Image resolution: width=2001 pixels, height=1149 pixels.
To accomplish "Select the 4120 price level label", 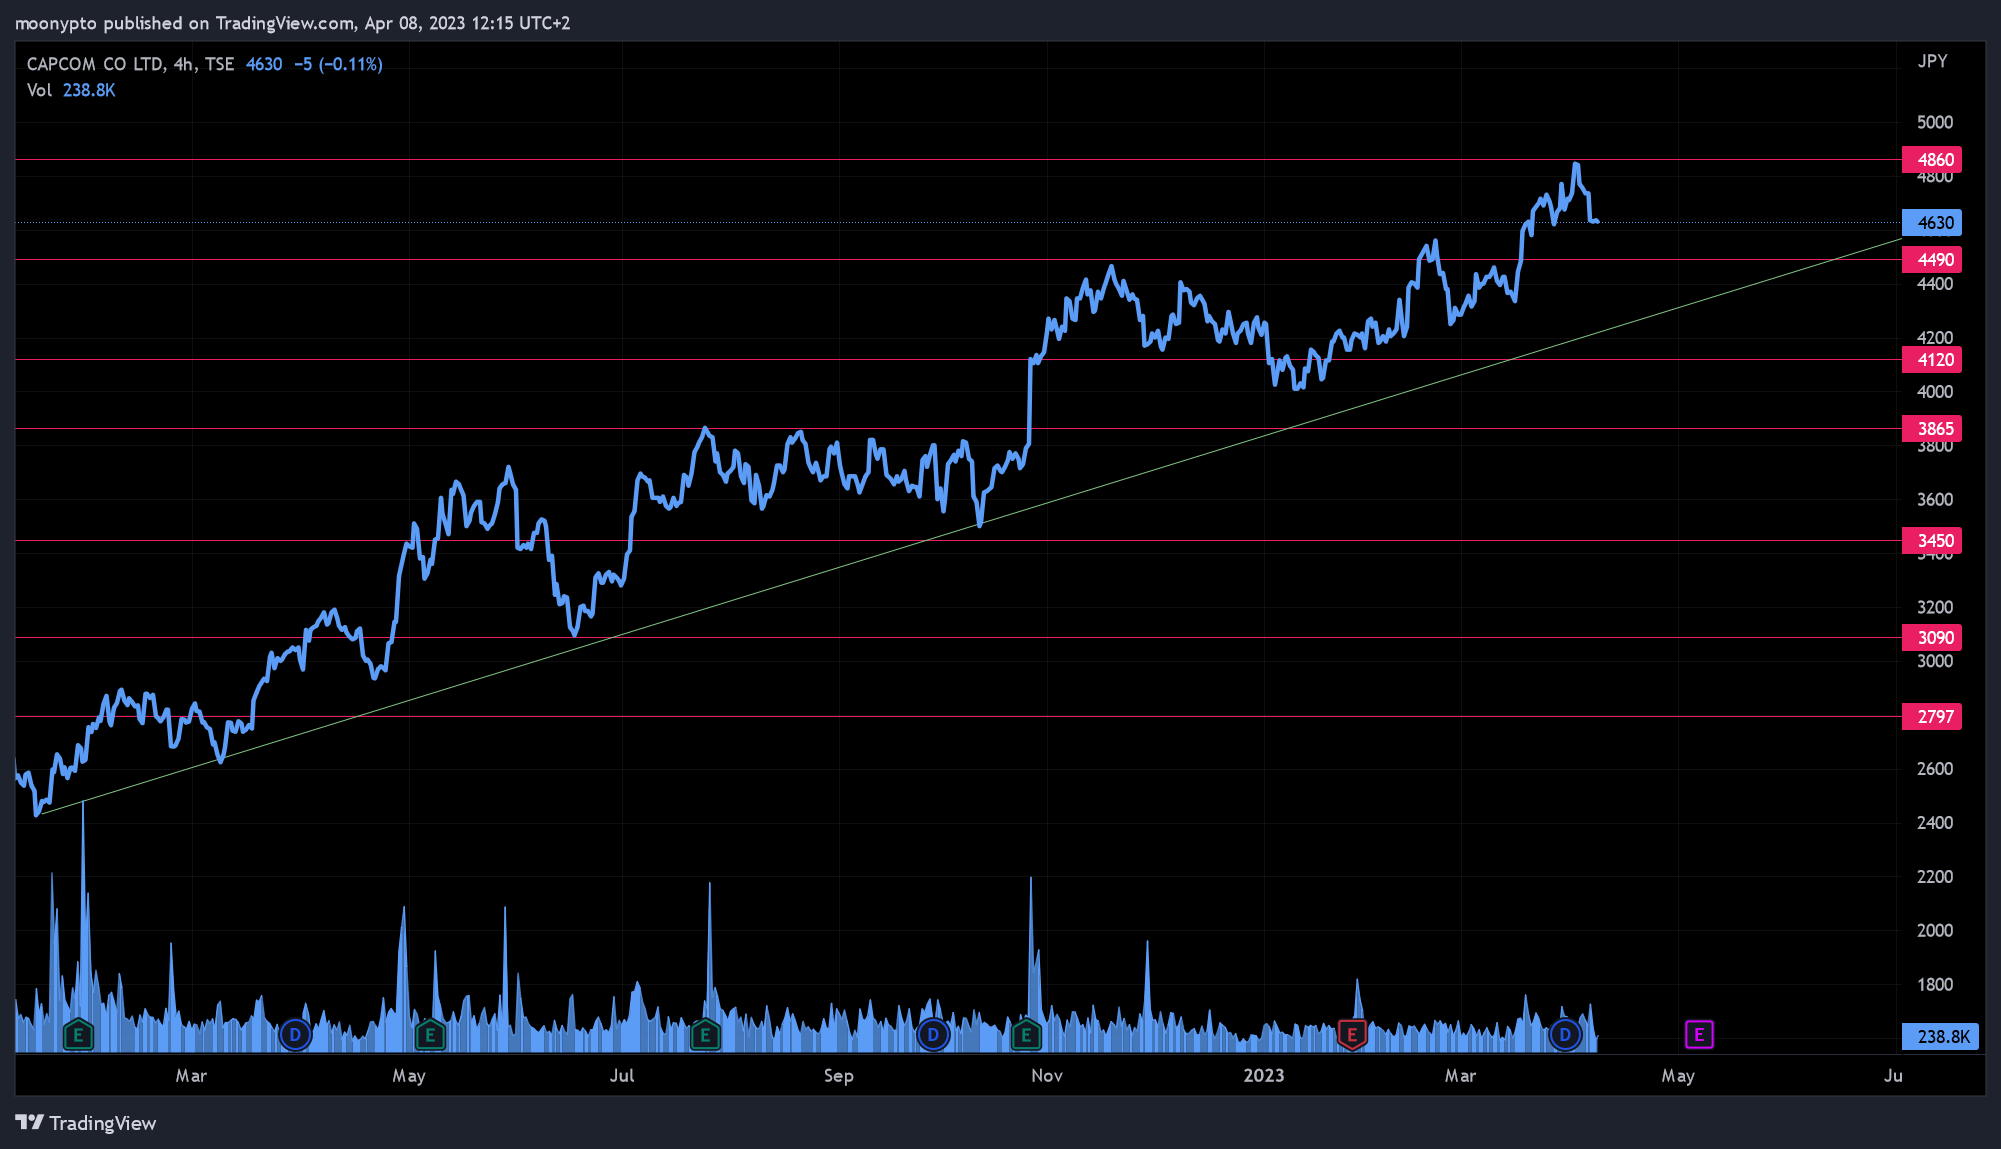I will [1931, 360].
